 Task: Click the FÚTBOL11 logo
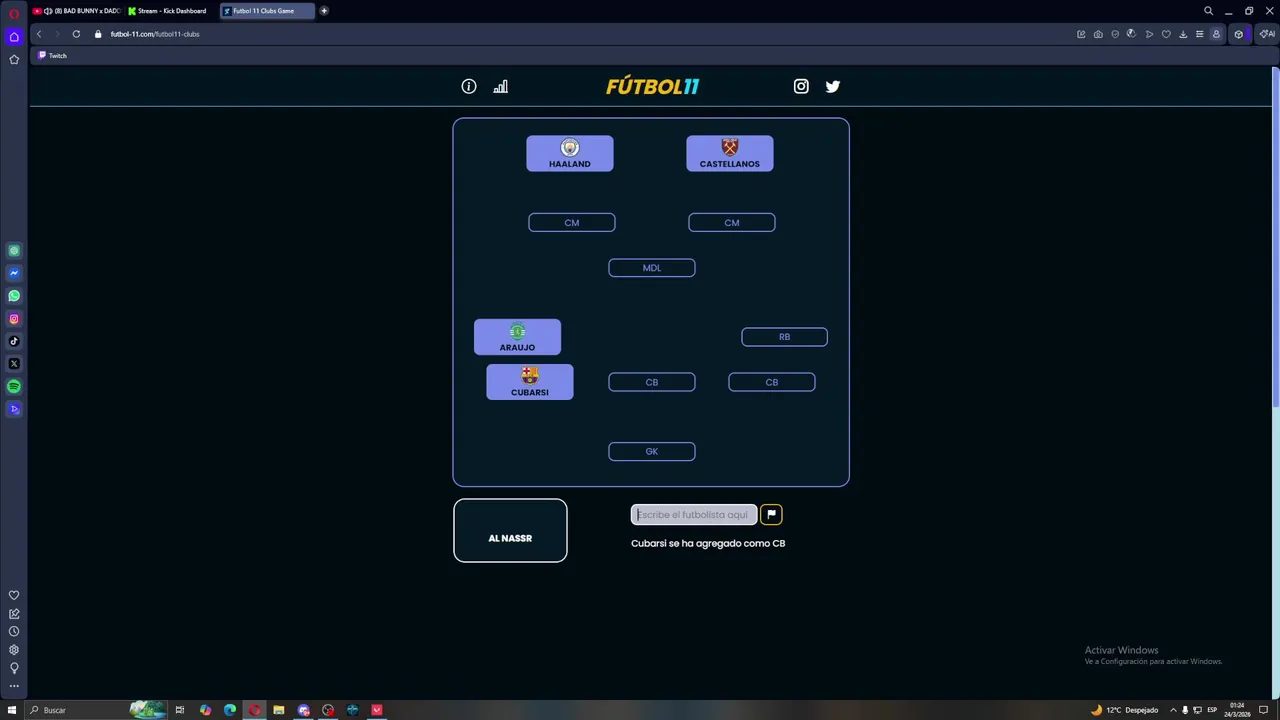[652, 87]
